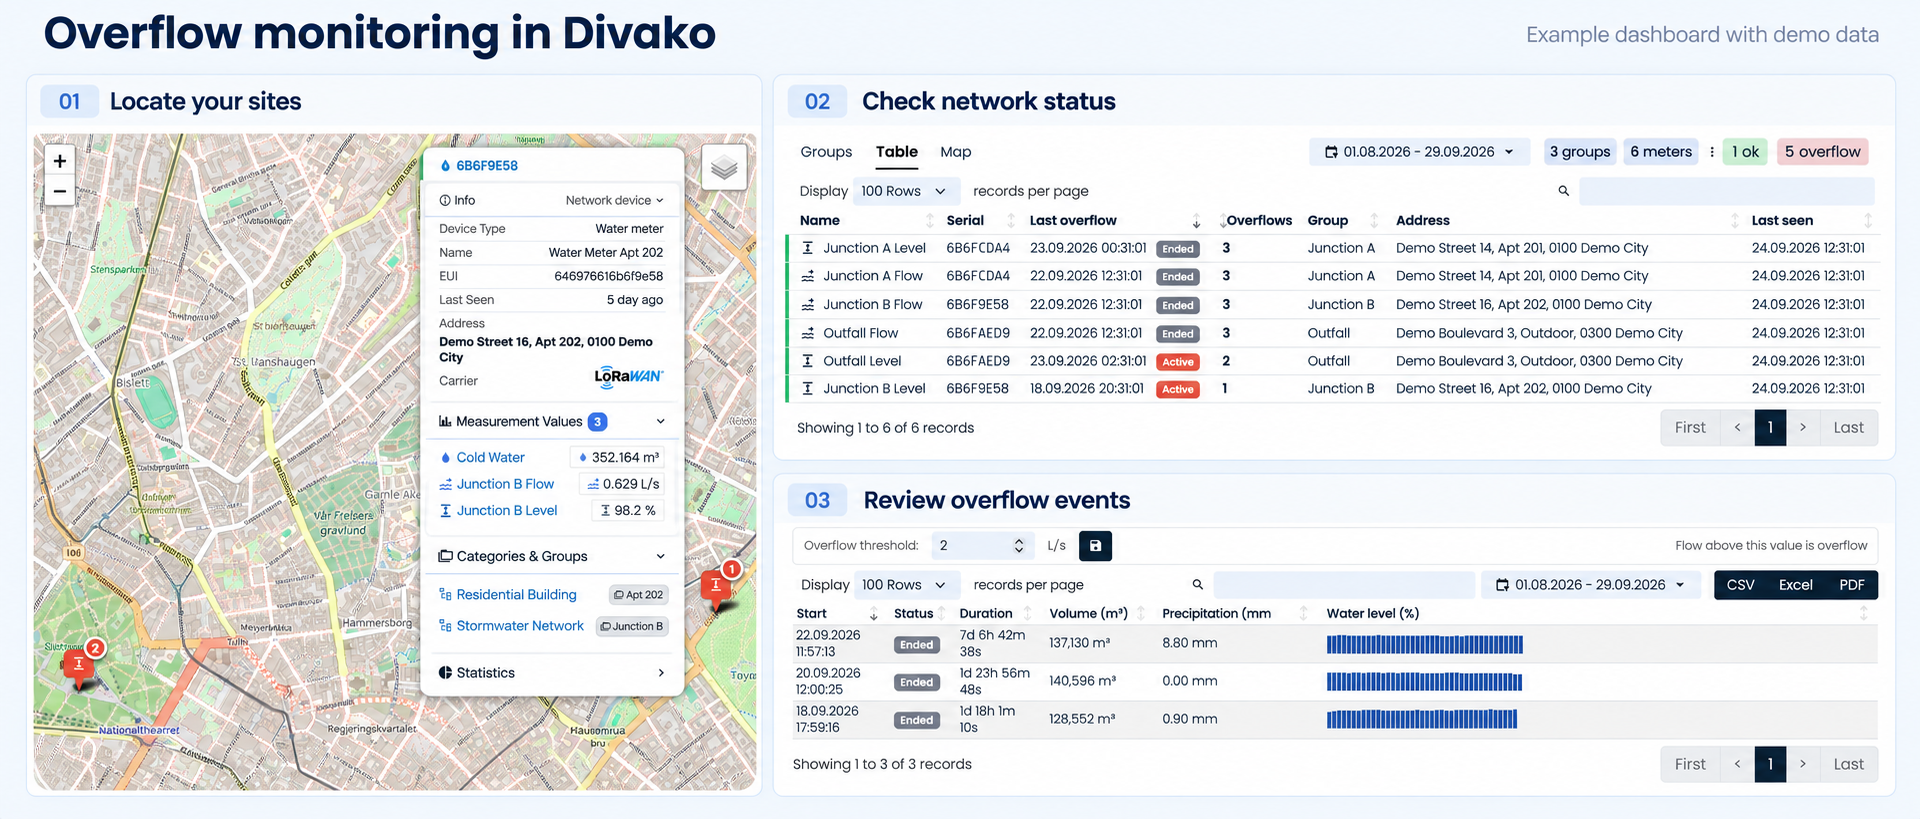Go to Last page in network status pagination

point(1848,428)
